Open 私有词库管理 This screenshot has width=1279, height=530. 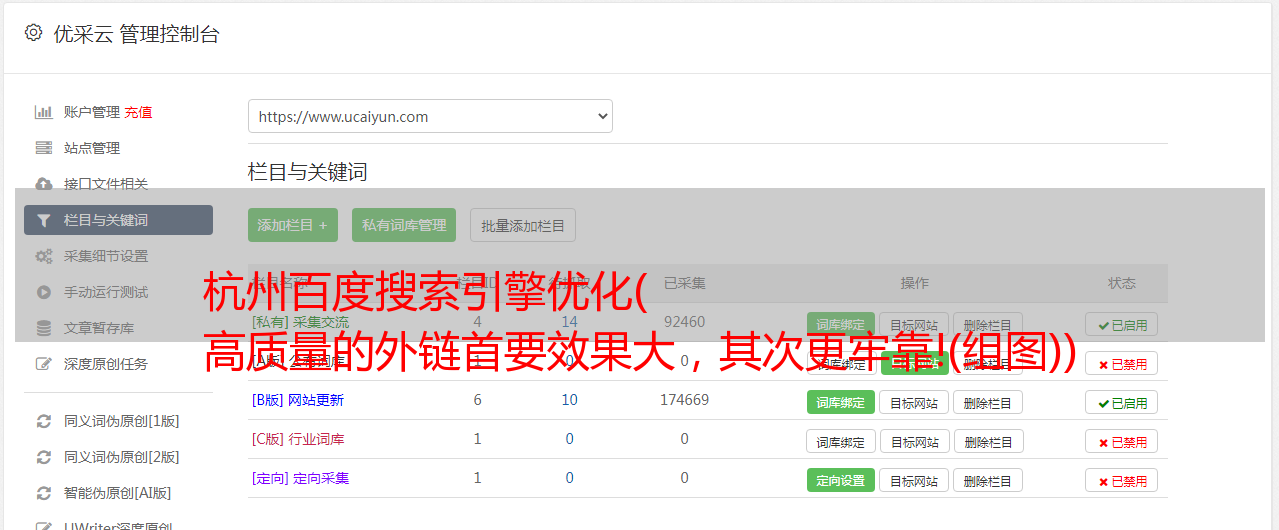click(405, 225)
